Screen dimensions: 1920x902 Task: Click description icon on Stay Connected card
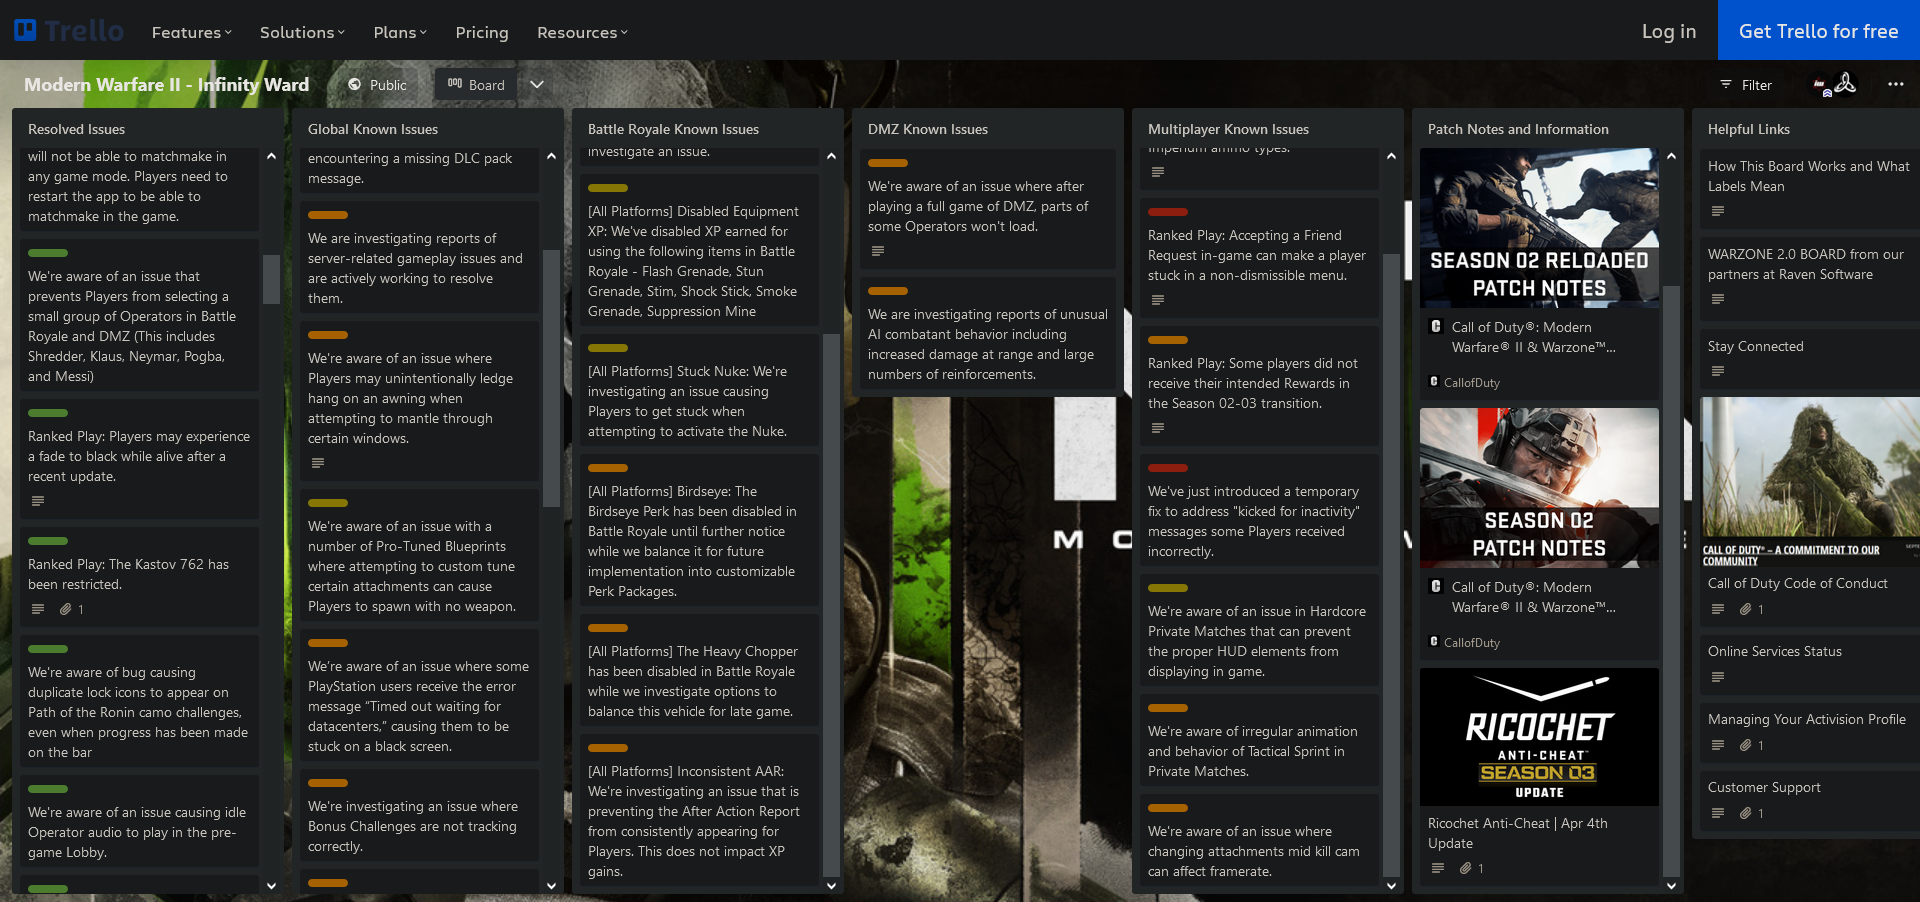(x=1717, y=371)
